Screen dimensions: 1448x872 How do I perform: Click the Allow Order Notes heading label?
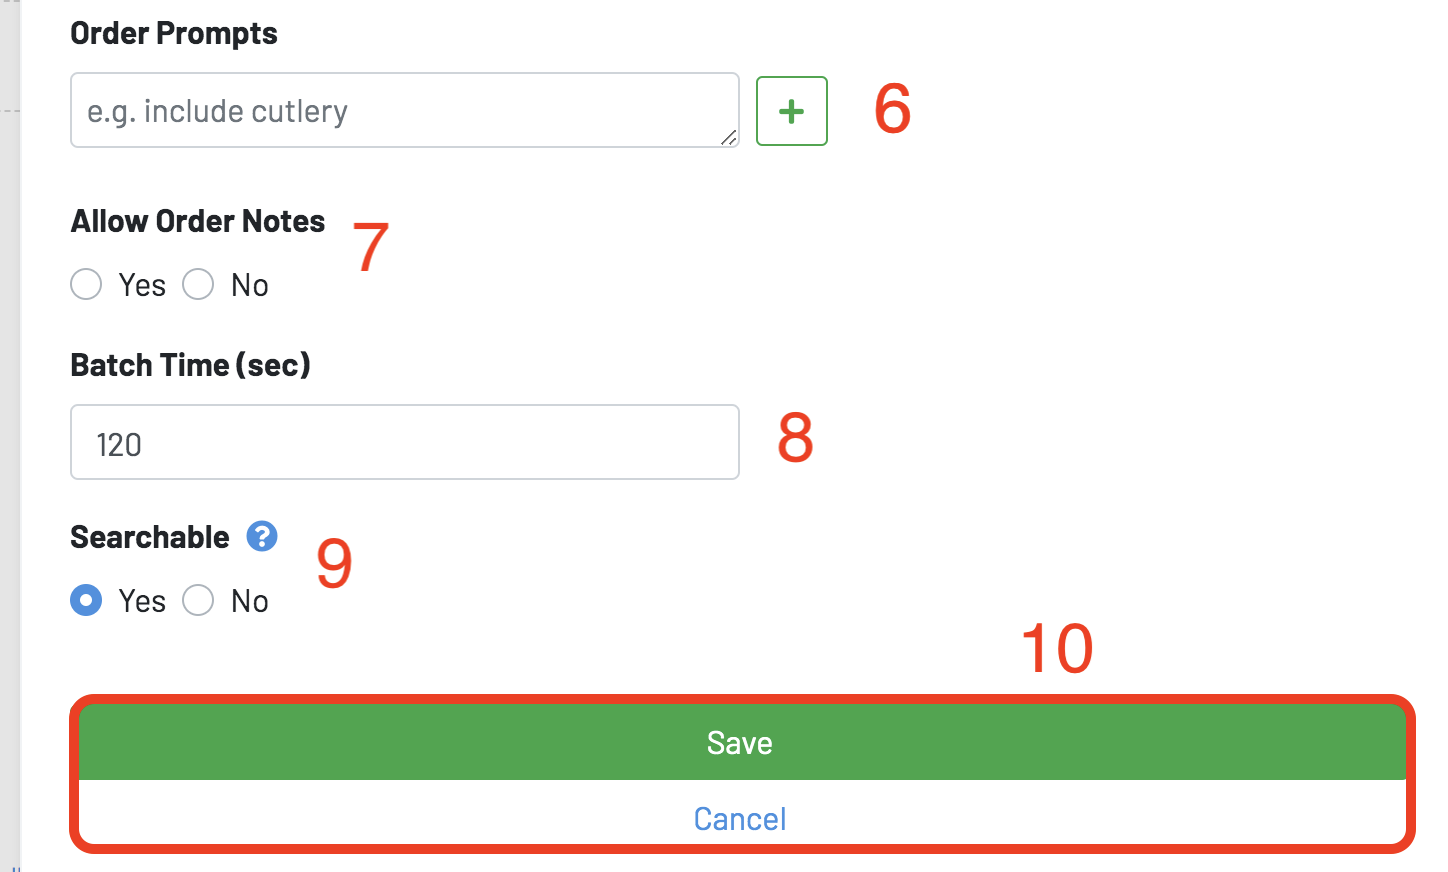[x=198, y=221]
